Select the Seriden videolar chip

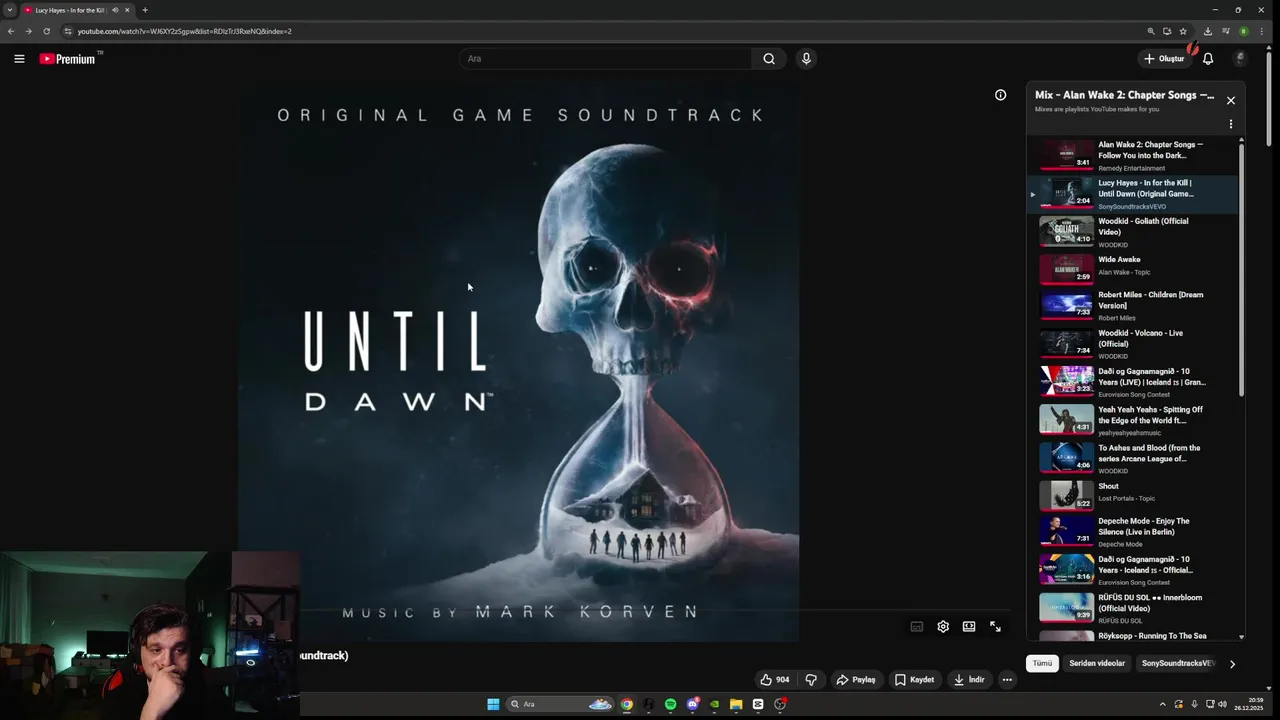tap(1097, 663)
